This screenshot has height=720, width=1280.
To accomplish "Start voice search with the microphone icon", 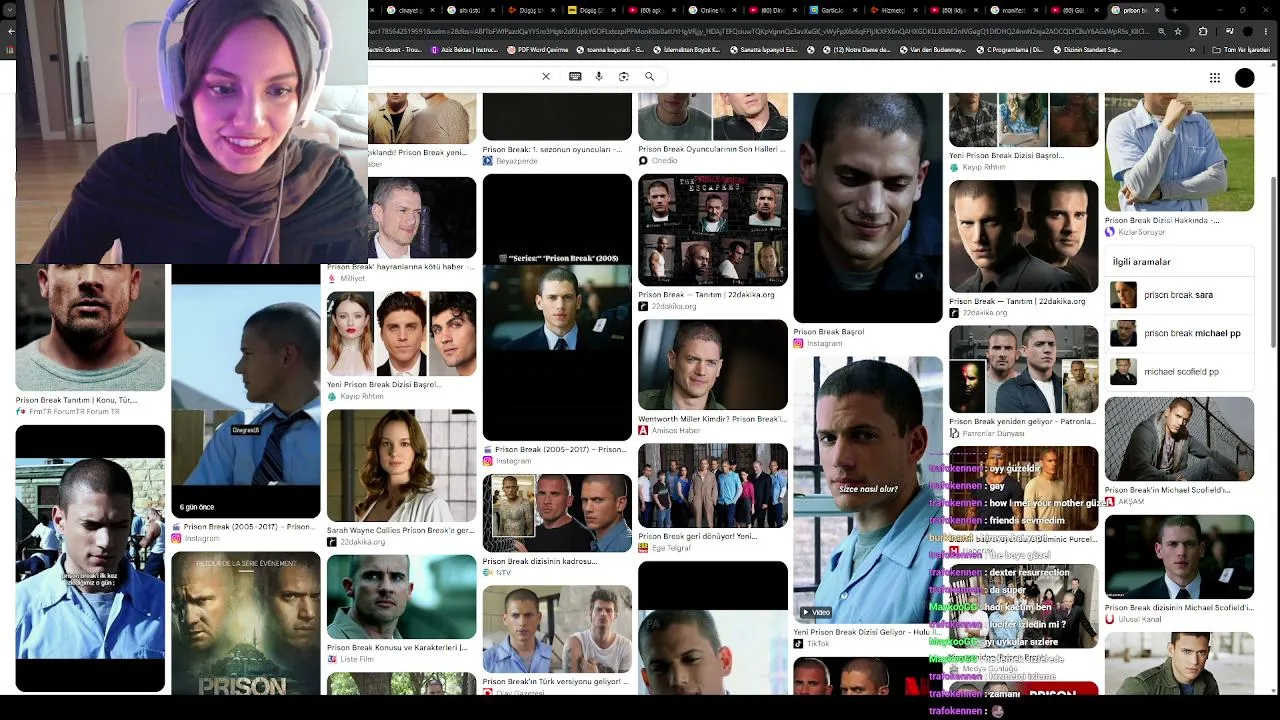I will [x=599, y=76].
